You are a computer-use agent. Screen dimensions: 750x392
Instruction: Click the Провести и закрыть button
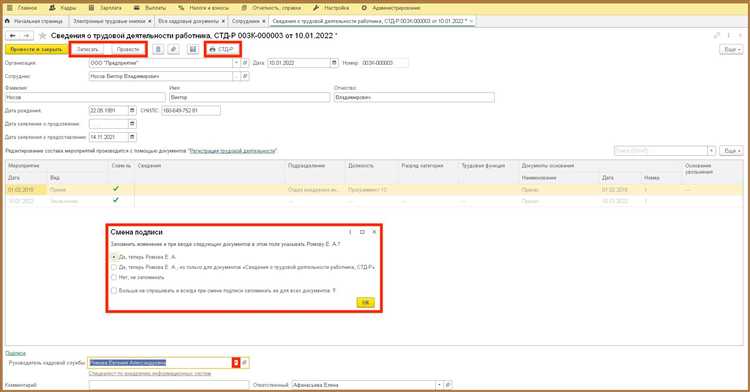[36, 49]
